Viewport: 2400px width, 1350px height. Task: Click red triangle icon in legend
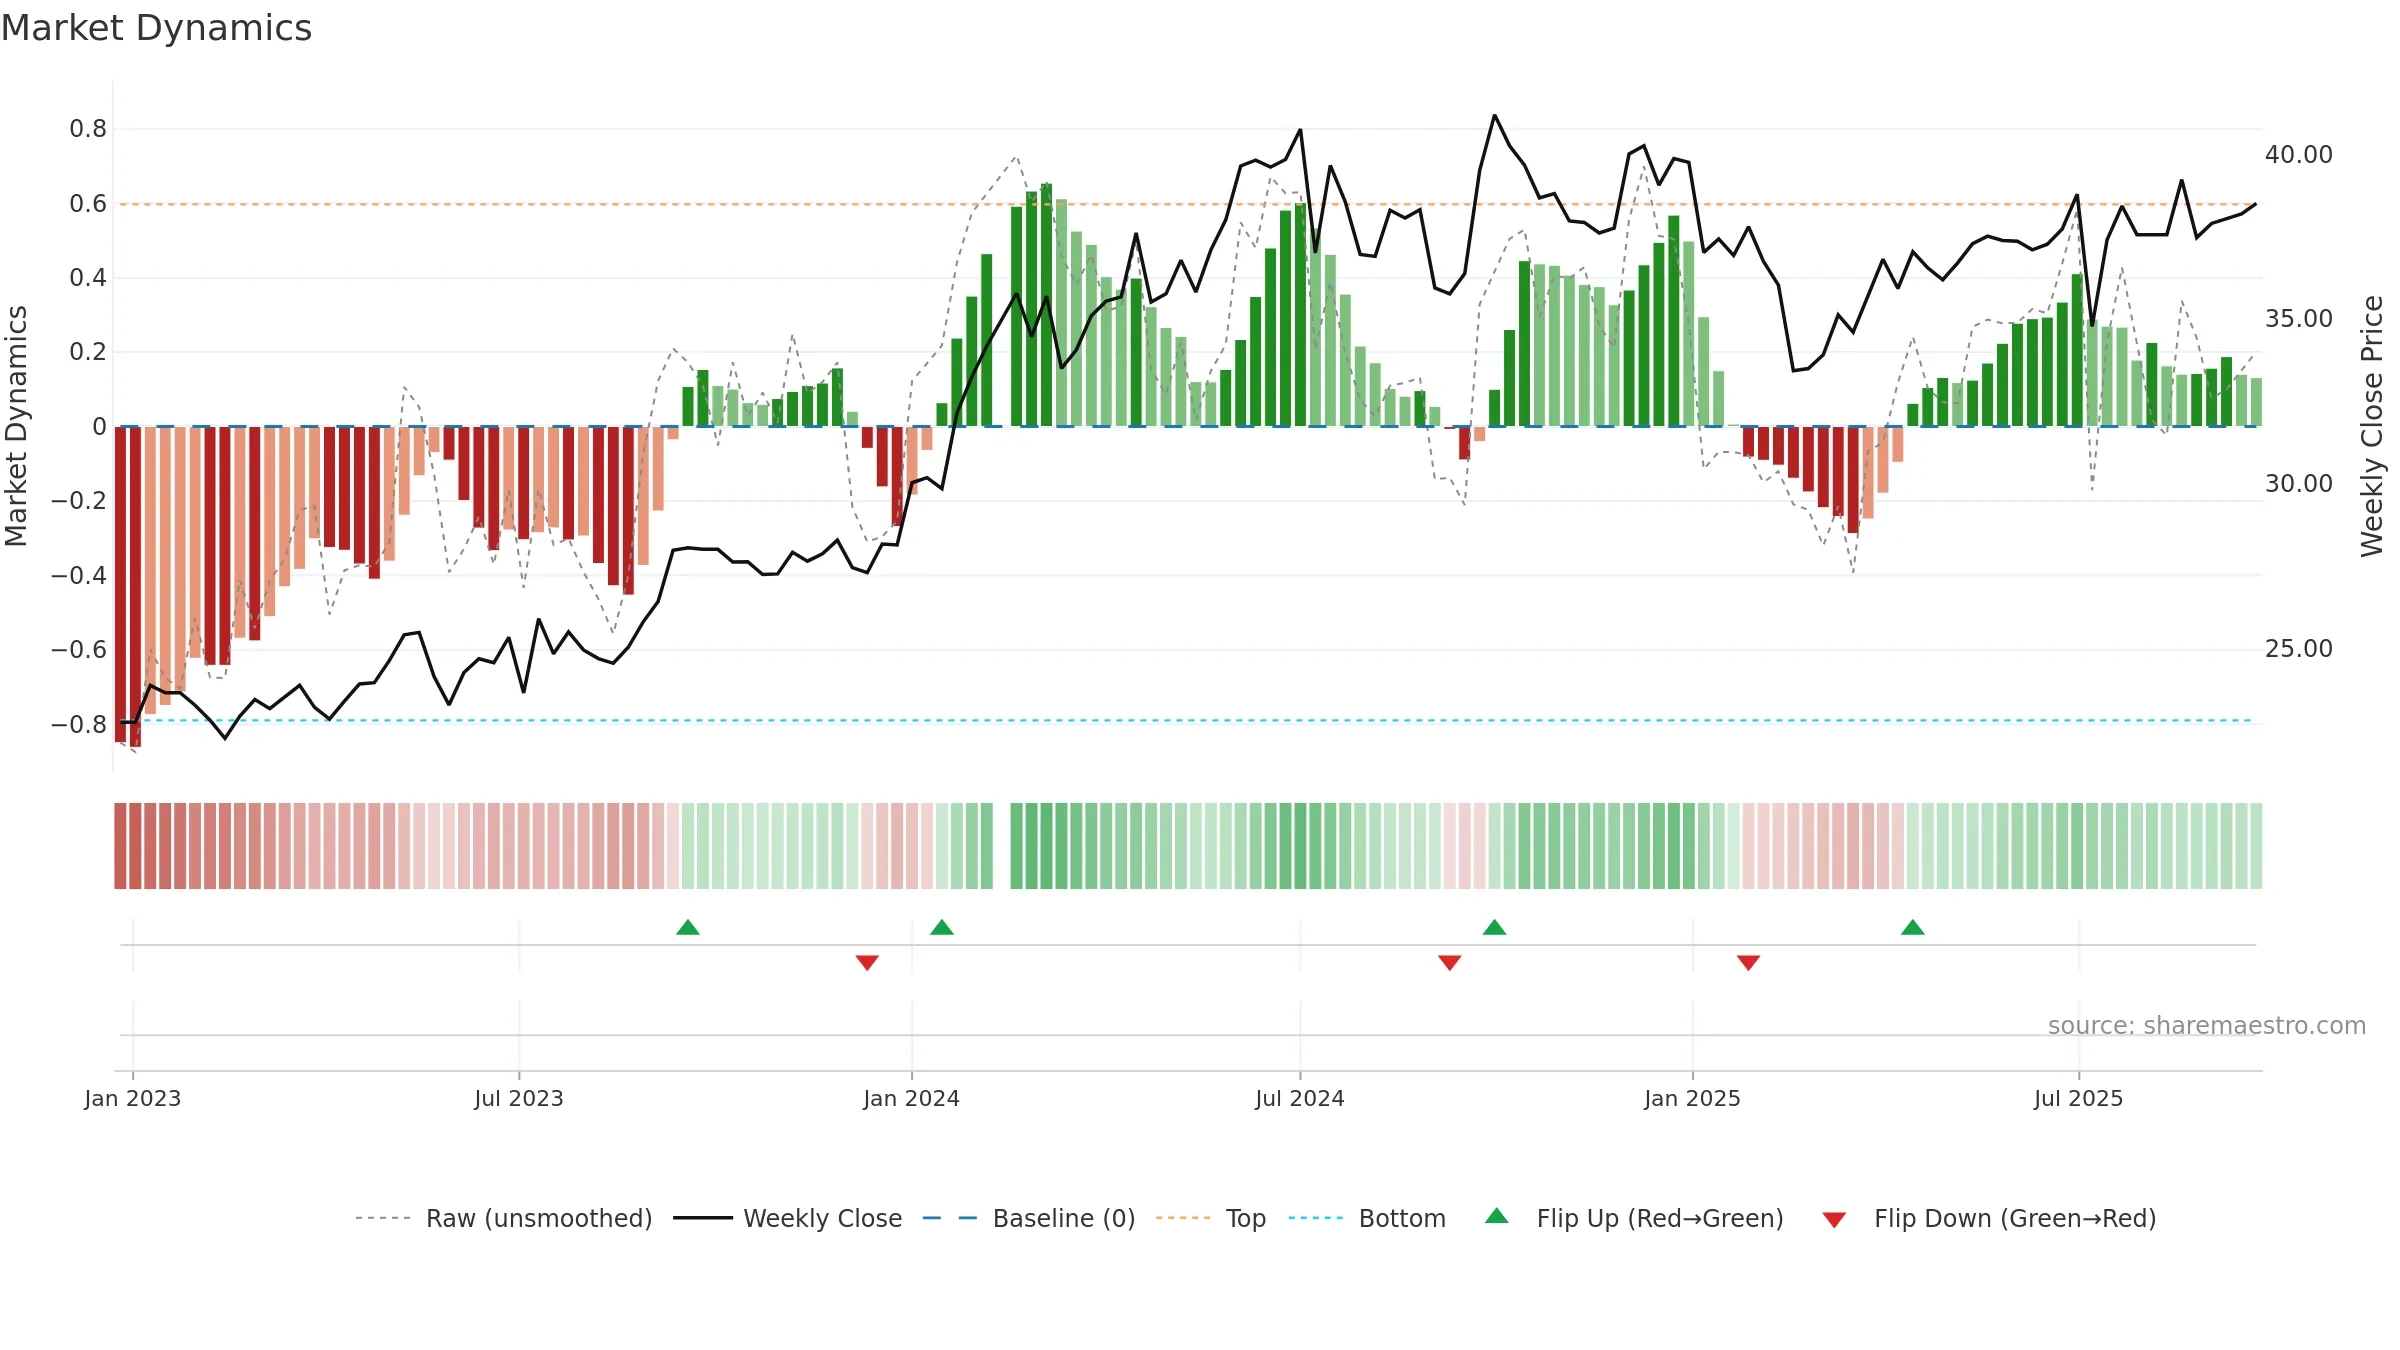click(1834, 1220)
